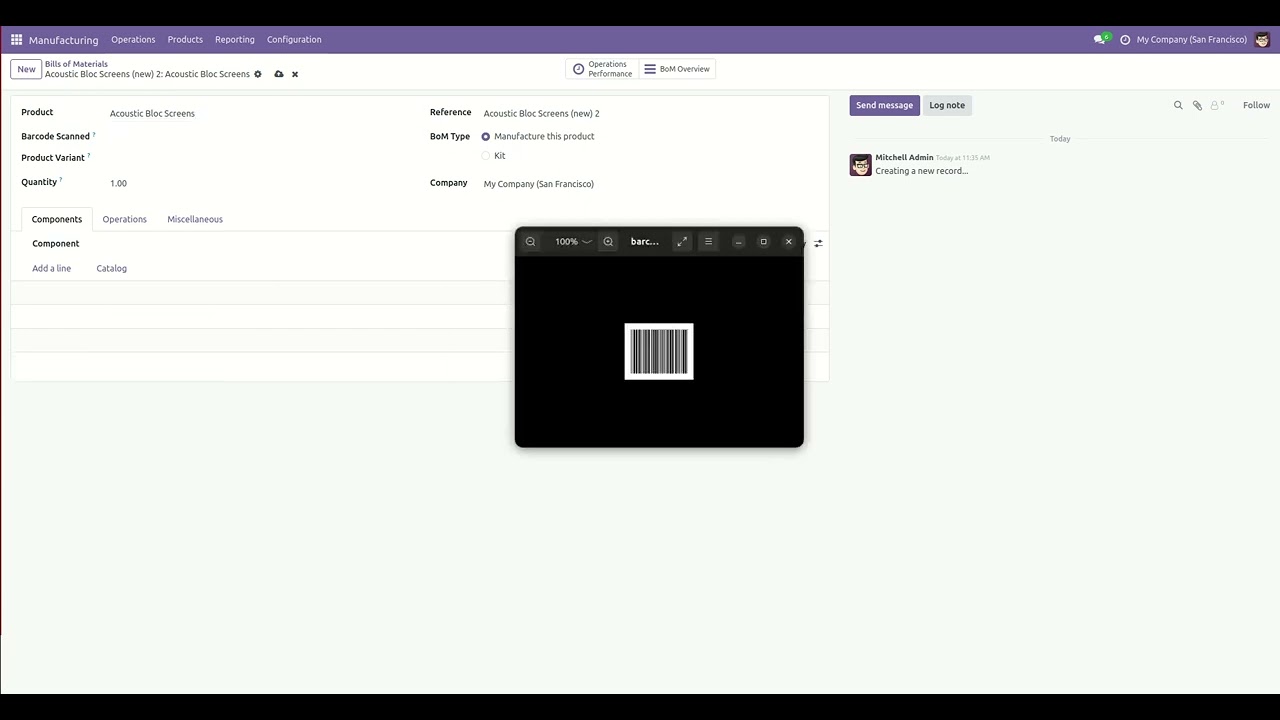The height and width of the screenshot is (720, 1280).
Task: Minimize the image viewer window
Action: [x=738, y=242]
